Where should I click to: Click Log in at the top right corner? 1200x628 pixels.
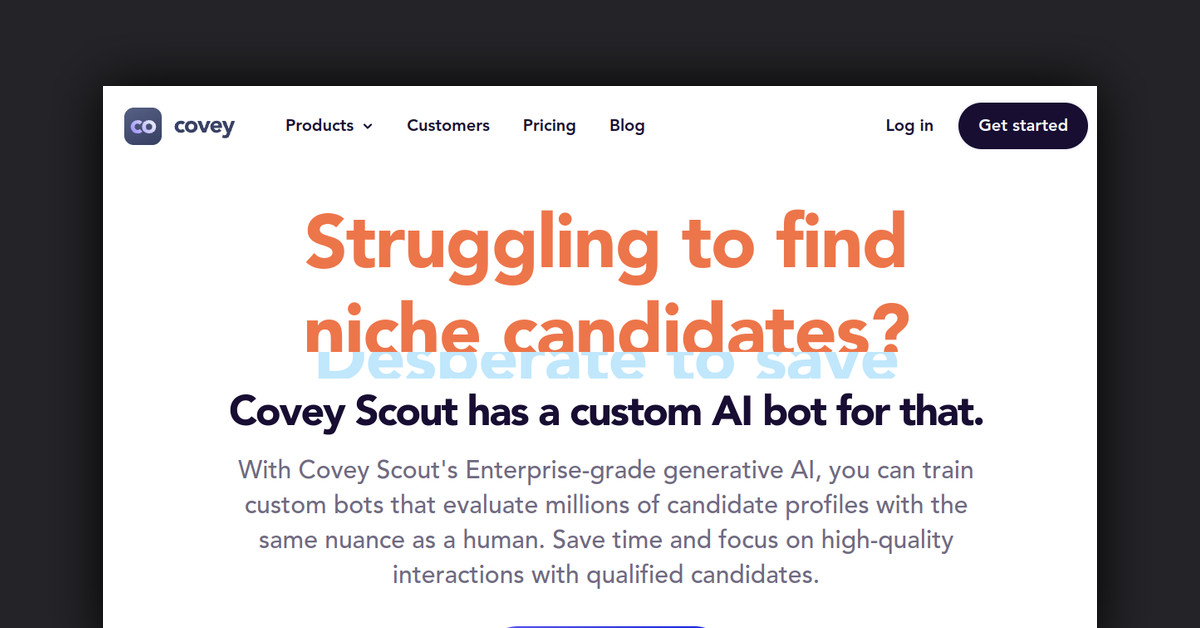(x=909, y=125)
